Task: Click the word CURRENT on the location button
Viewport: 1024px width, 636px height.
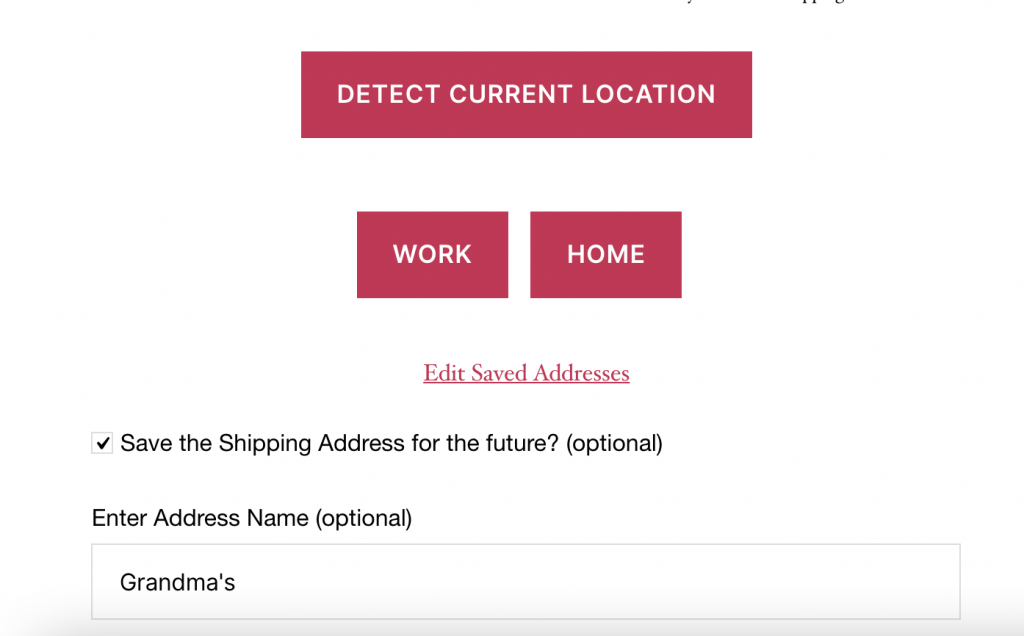Action: 511,94
